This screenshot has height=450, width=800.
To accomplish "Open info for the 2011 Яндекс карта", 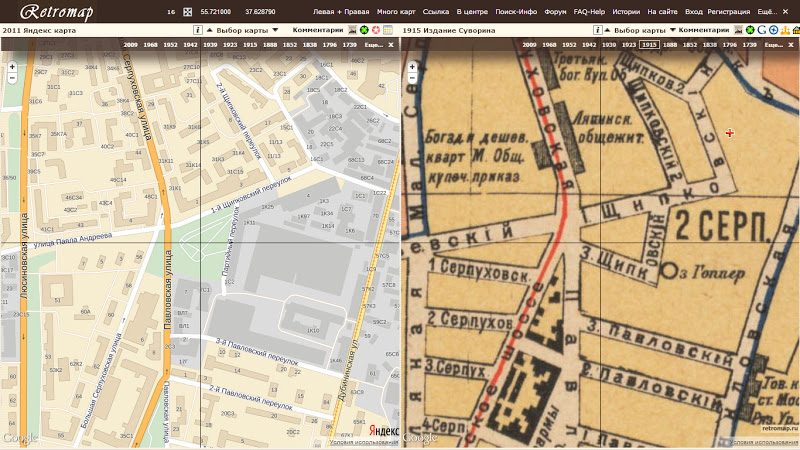I will pyautogui.click(x=197, y=30).
